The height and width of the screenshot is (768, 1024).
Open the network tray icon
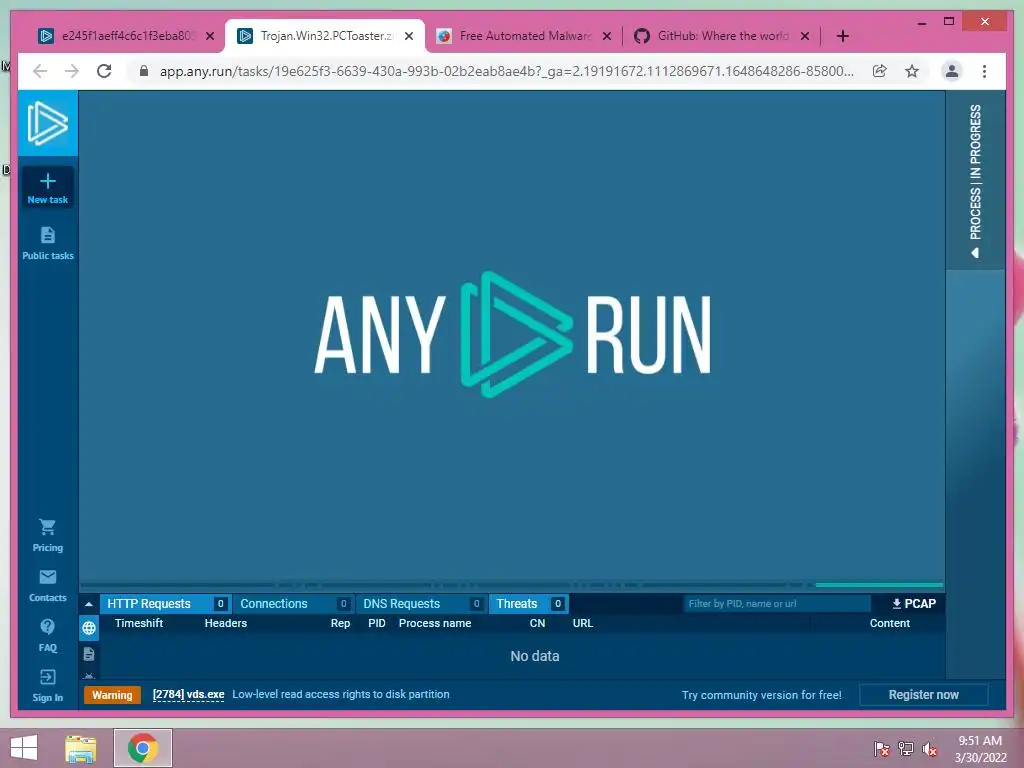tap(906, 749)
